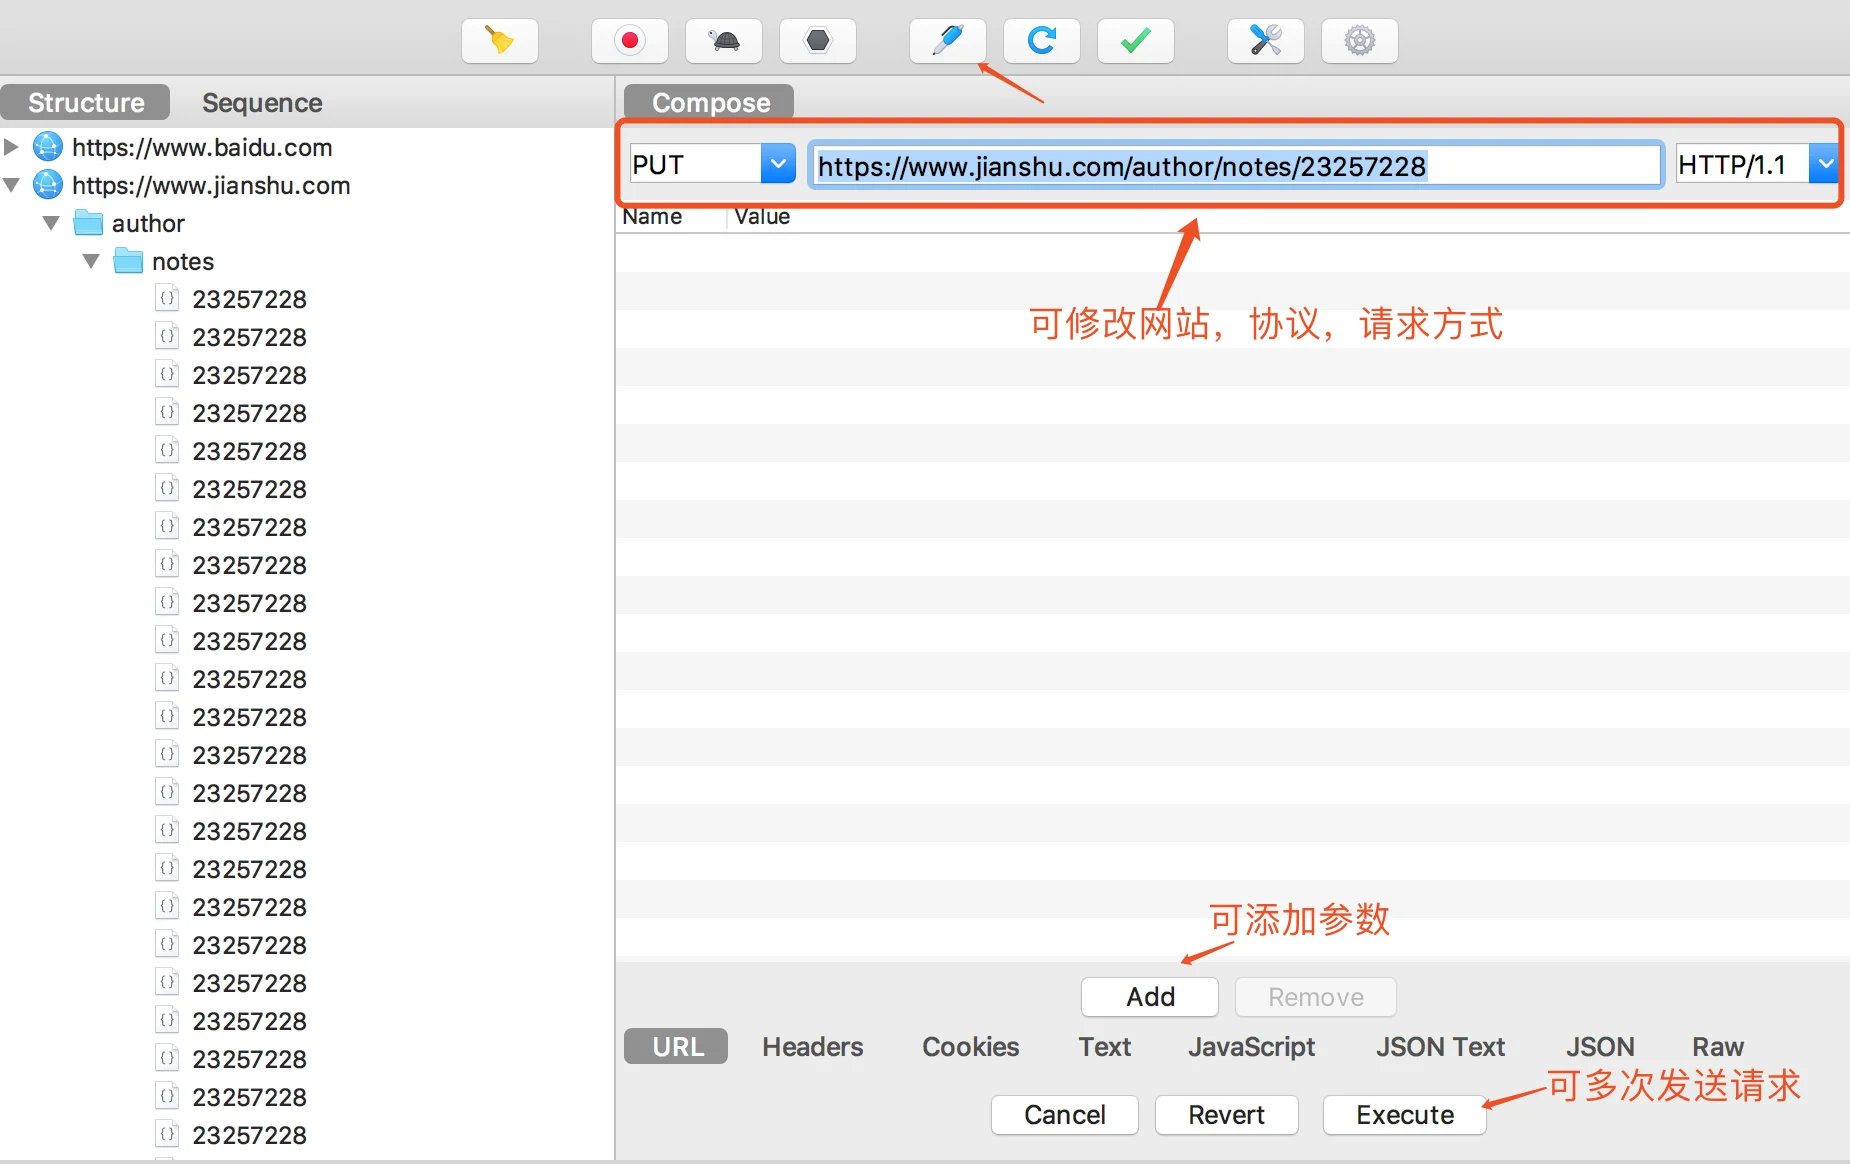Switch to the Raw tab

click(1718, 1047)
